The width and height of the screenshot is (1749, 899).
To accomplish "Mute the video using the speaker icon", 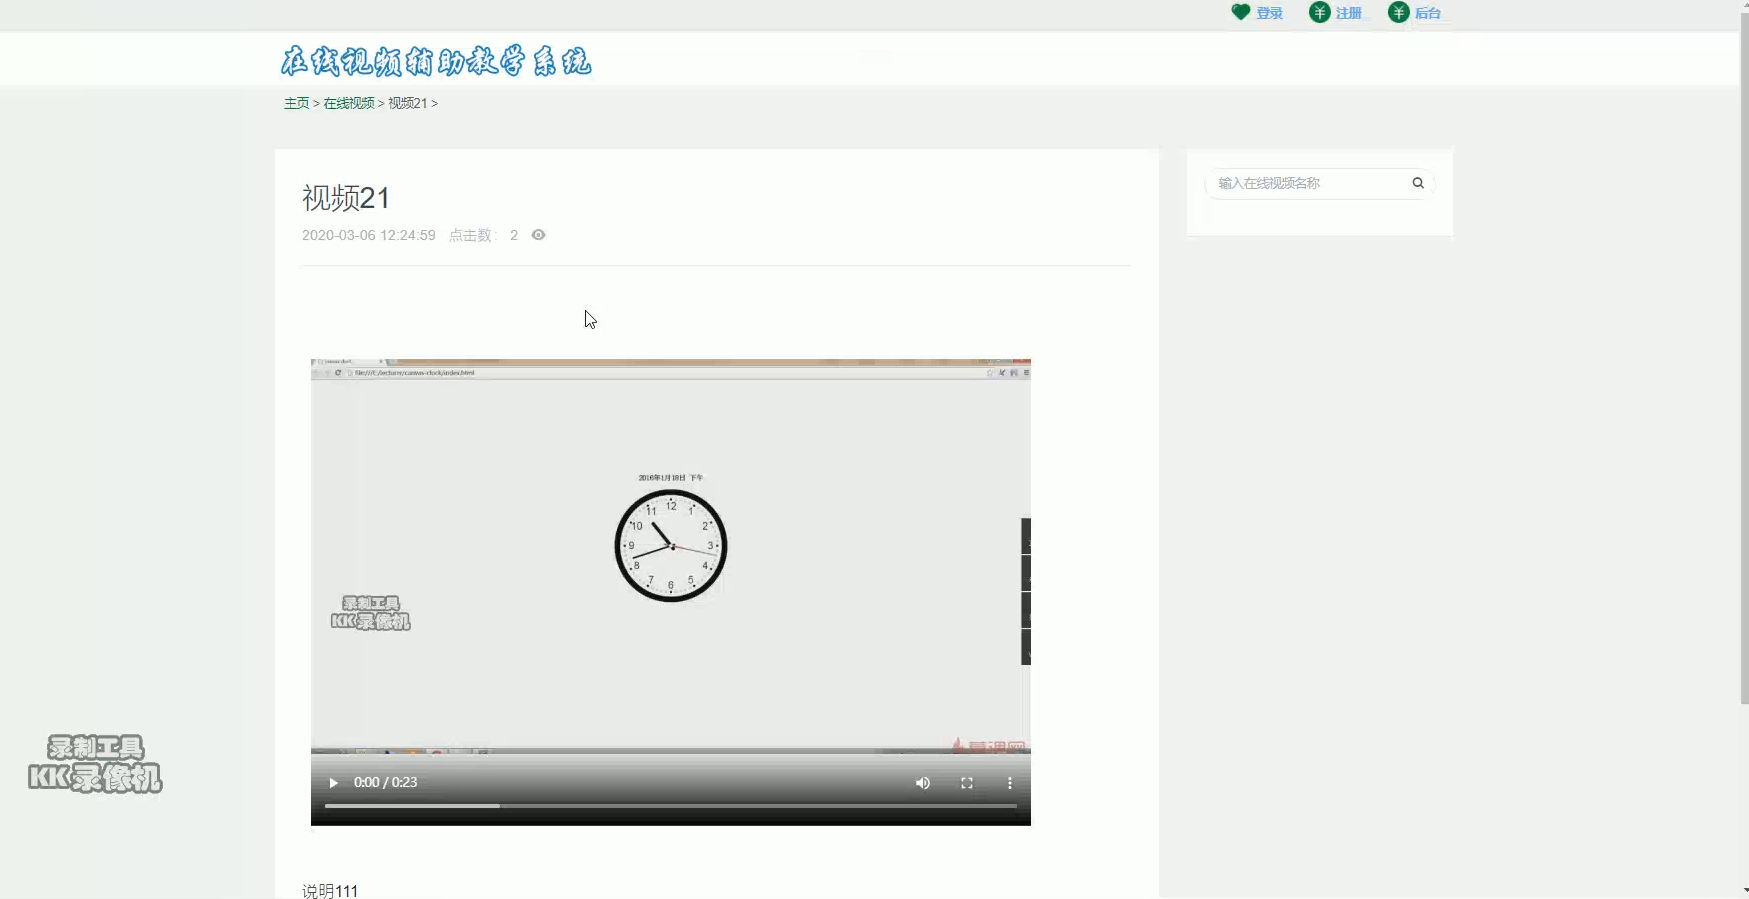I will coord(923,783).
